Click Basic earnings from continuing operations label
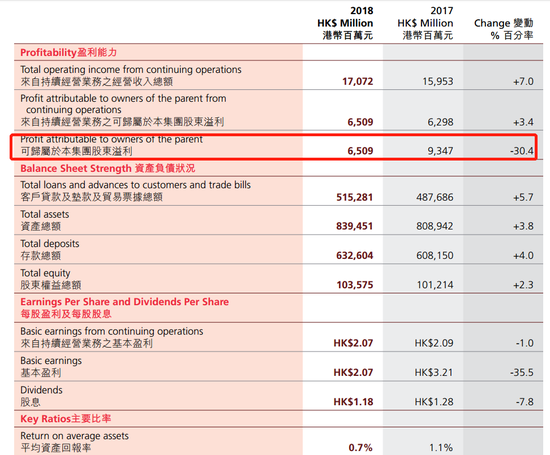550x455 pixels. click(112, 337)
